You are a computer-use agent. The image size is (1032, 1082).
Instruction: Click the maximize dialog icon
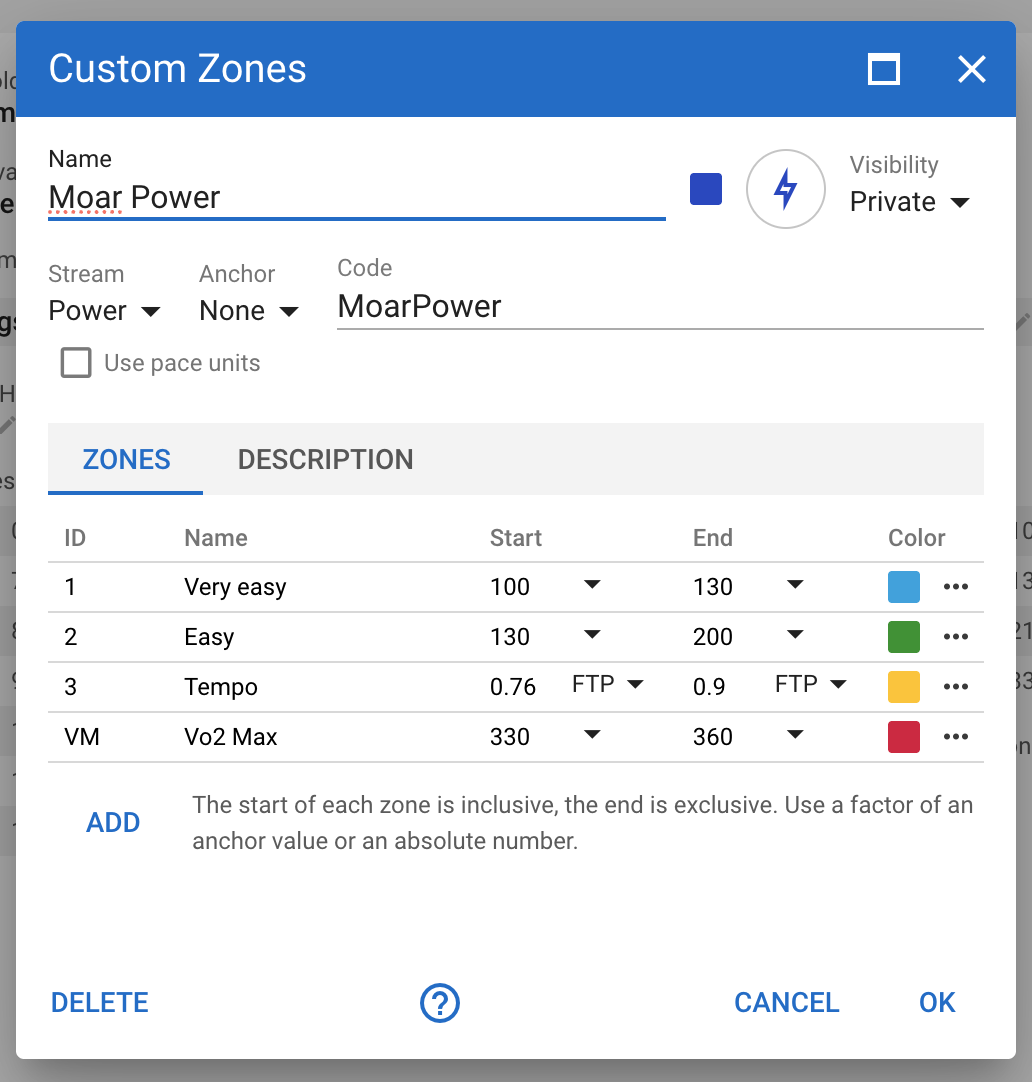pos(882,69)
